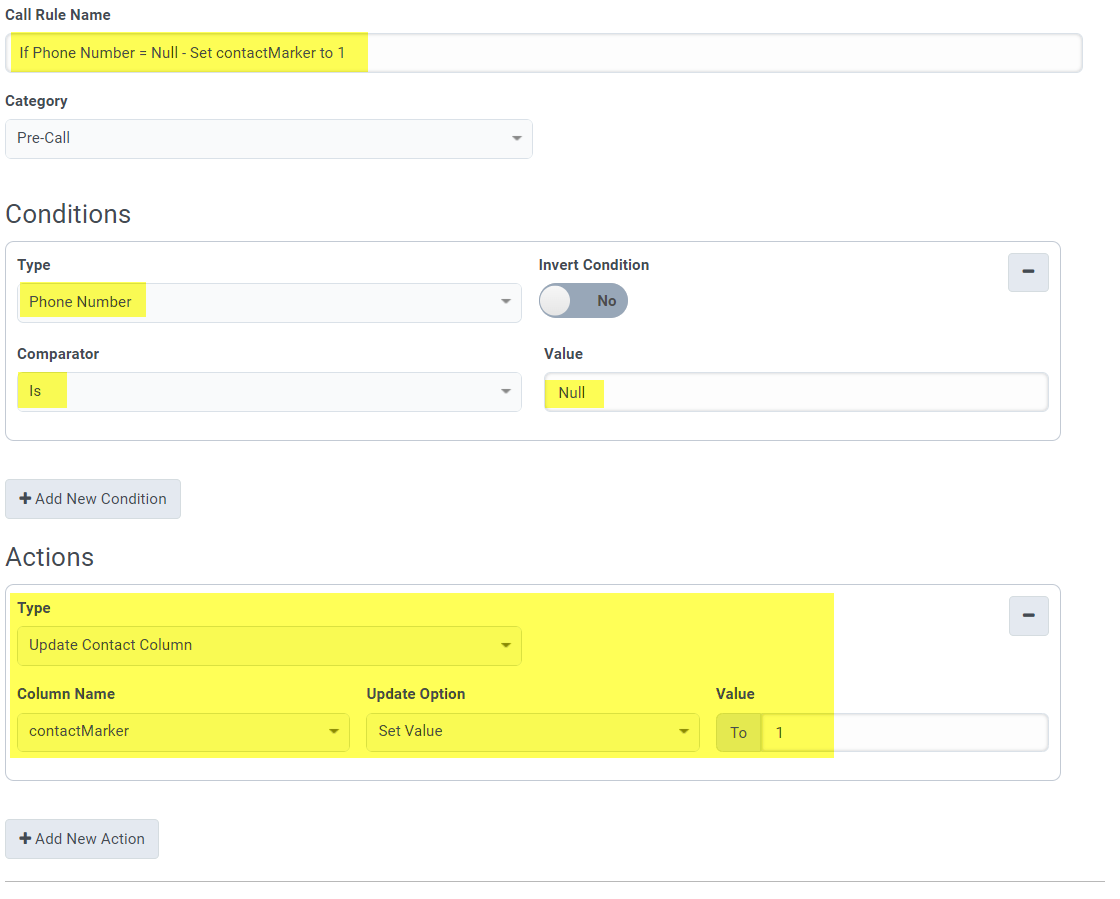The height and width of the screenshot is (899, 1120).
Task: Click the Actions section heading
Action: (x=50, y=557)
